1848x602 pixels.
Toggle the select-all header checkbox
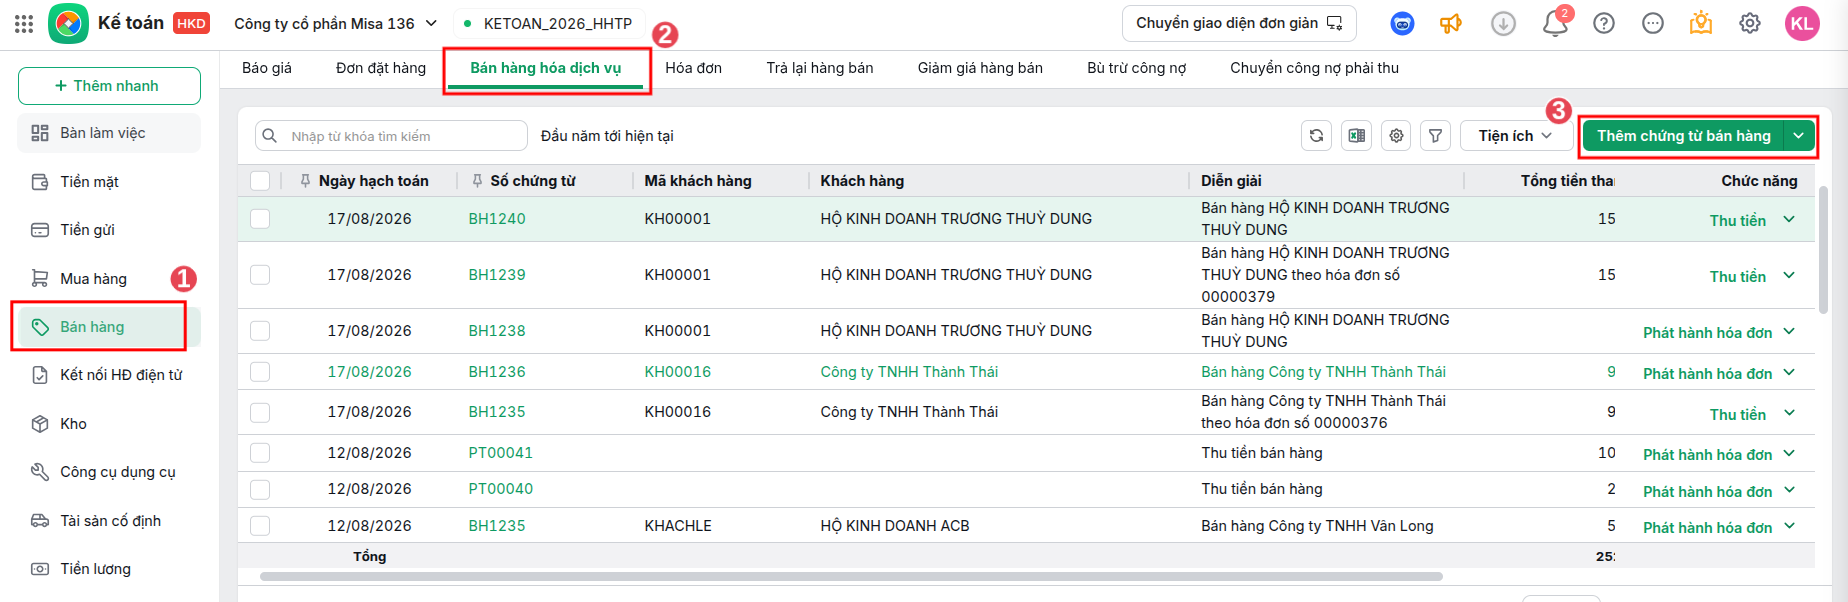click(x=260, y=181)
